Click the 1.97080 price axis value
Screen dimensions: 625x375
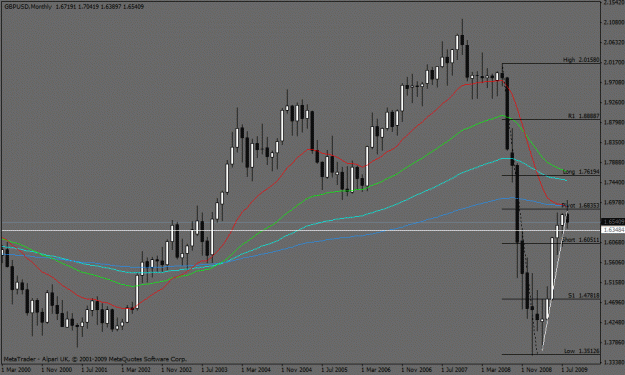(x=613, y=82)
